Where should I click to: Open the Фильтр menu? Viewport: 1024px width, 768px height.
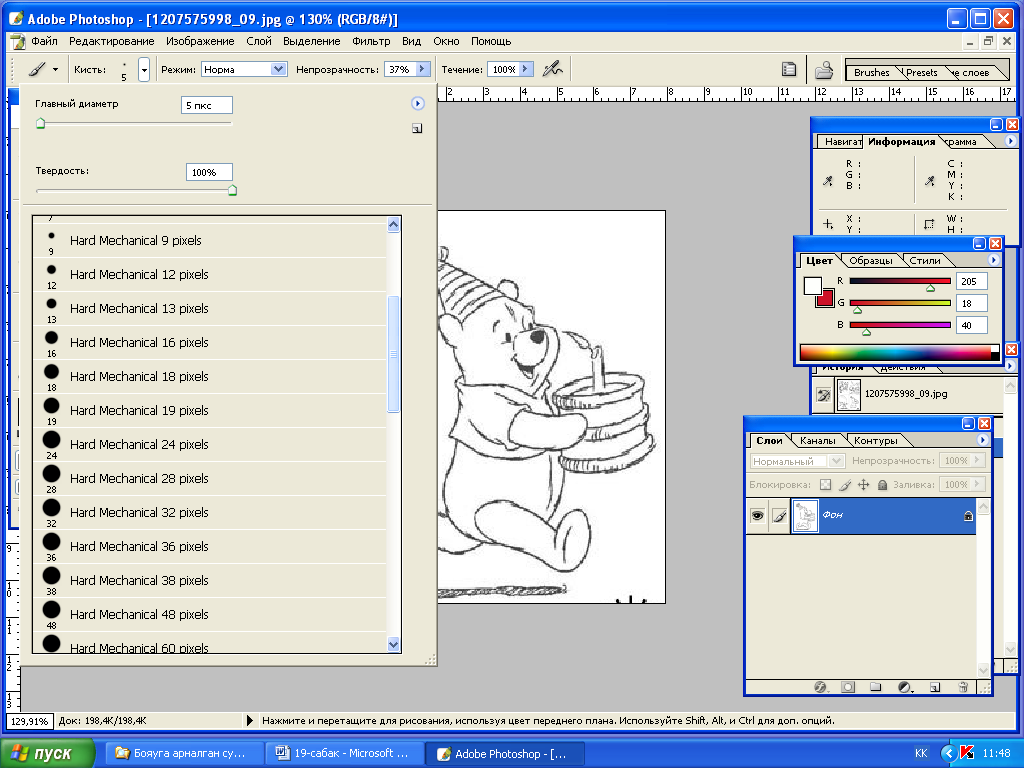pos(371,41)
